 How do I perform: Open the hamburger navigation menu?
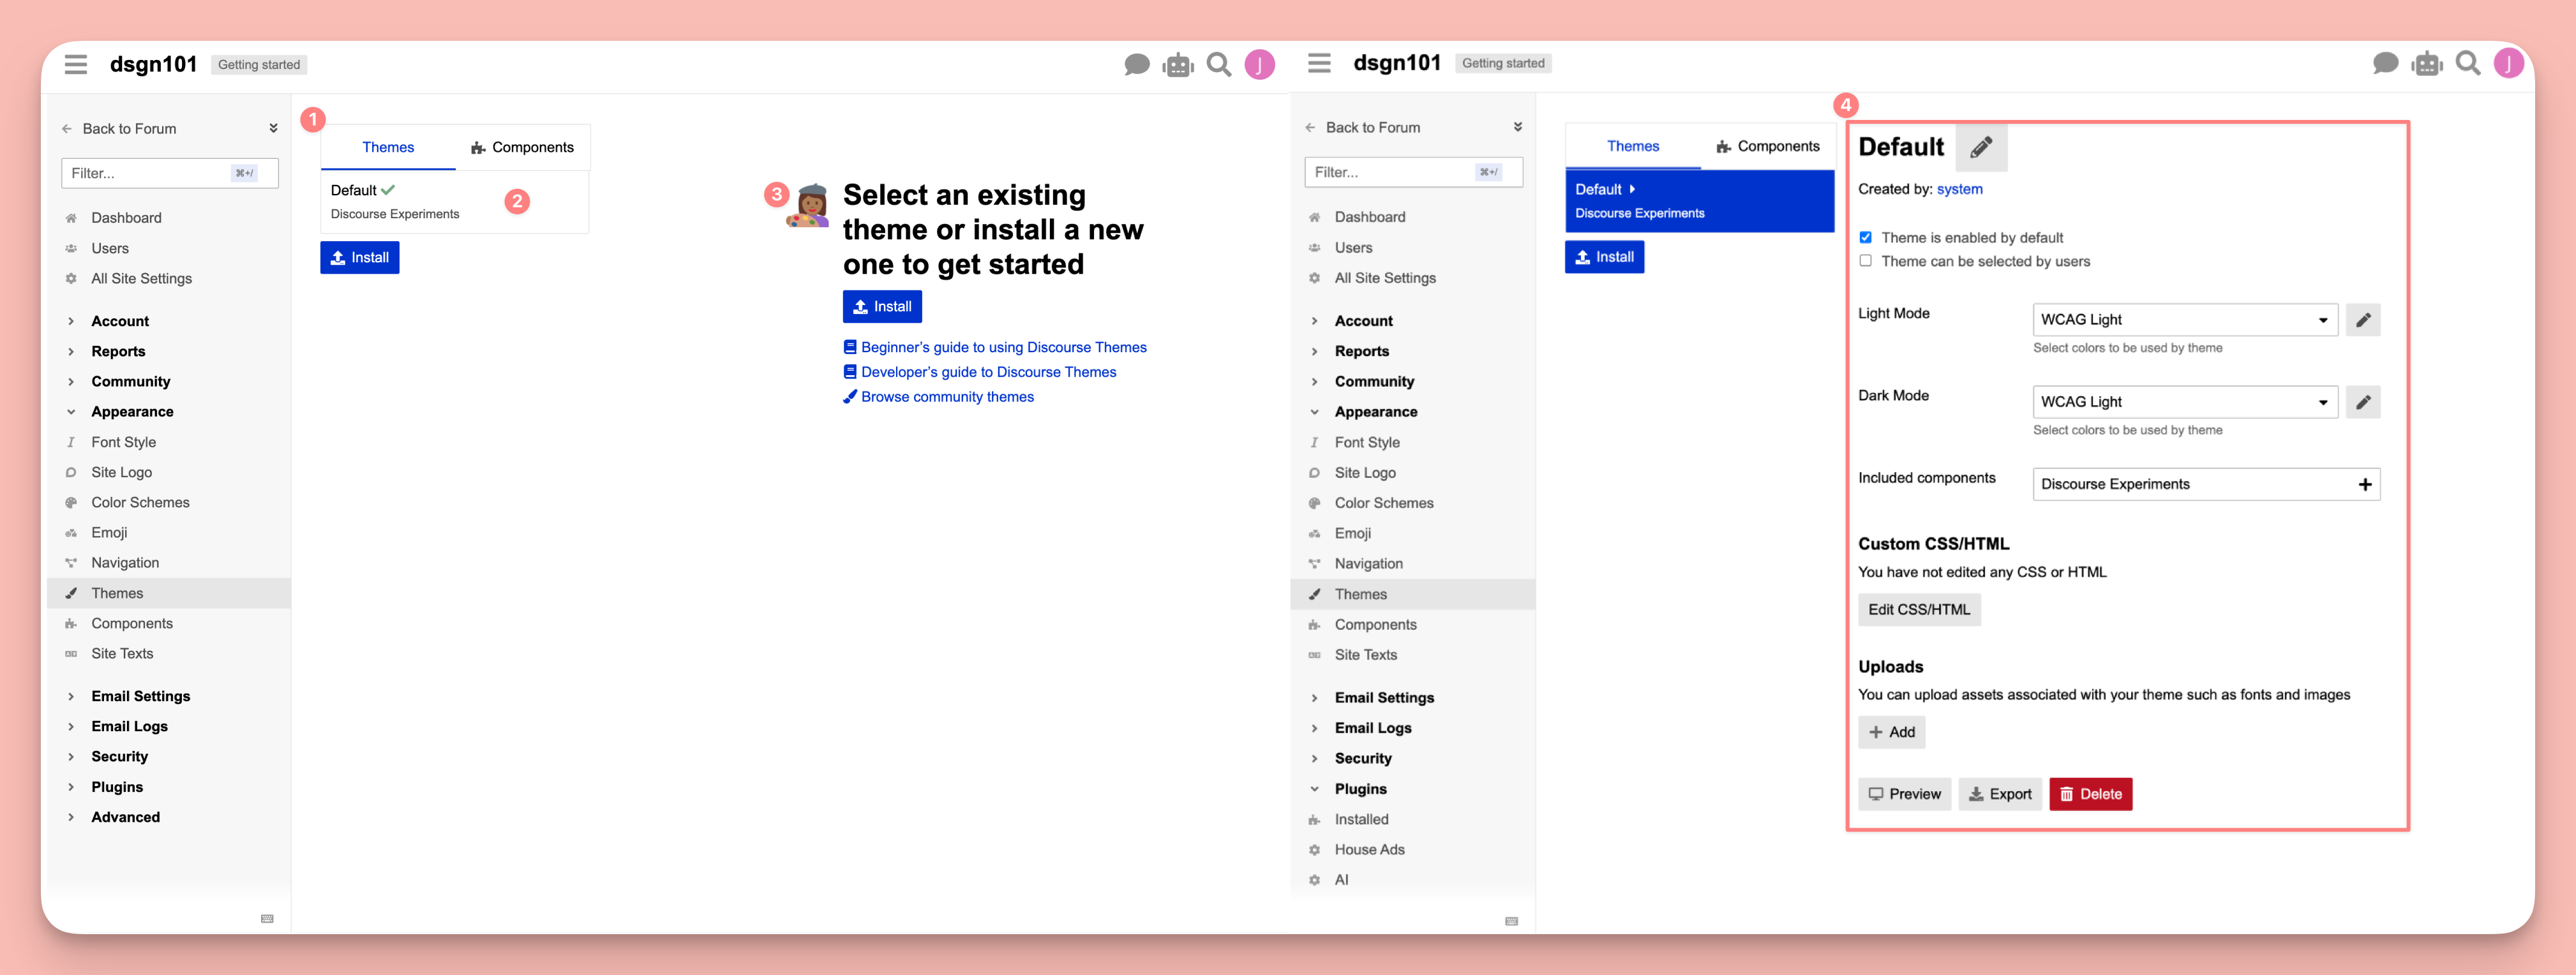[76, 63]
